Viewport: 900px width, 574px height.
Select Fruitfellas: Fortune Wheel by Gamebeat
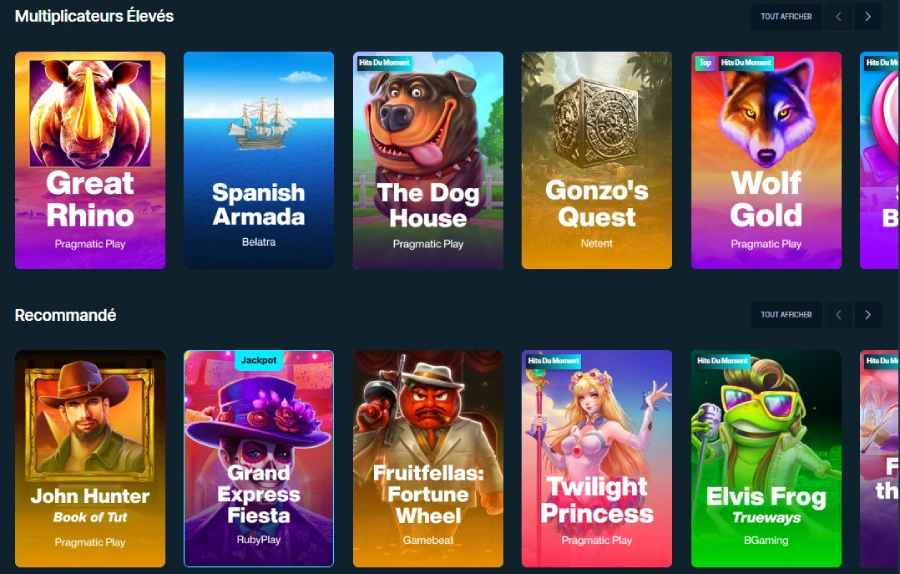427,458
